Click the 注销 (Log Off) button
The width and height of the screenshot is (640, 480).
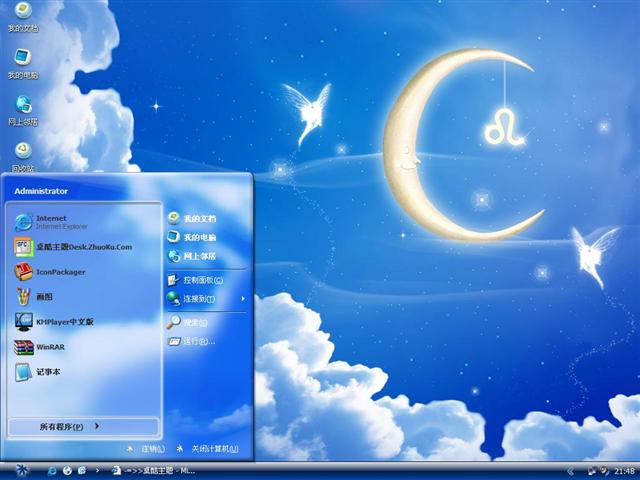(146, 449)
